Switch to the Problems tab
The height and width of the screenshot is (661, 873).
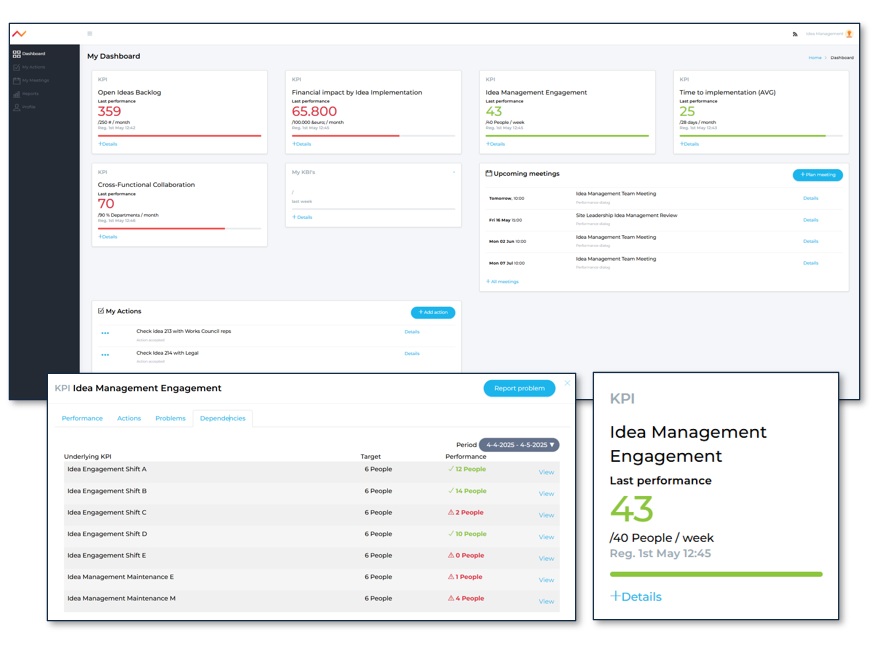pyautogui.click(x=170, y=418)
